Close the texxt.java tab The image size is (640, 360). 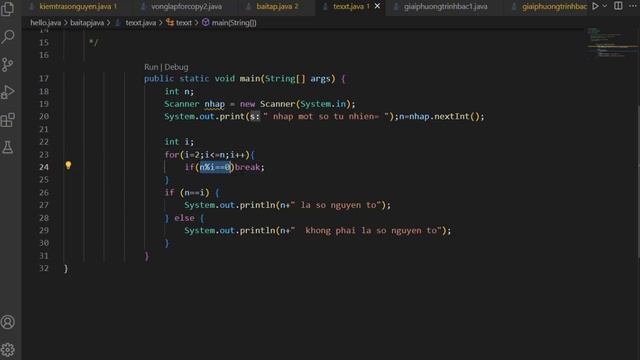[377, 6]
